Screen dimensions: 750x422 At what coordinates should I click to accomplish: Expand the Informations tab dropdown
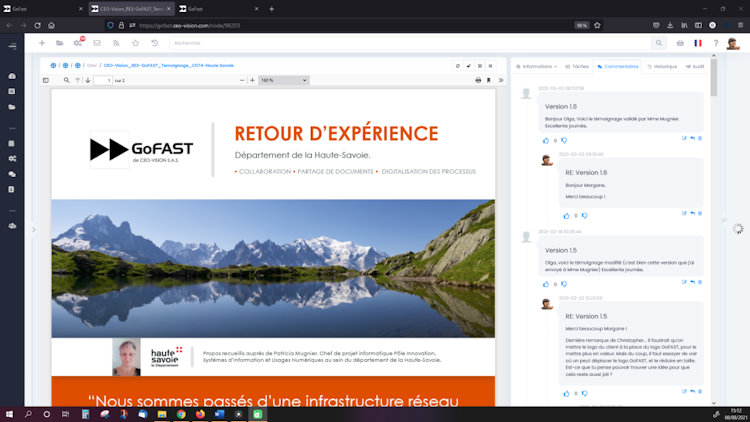(x=537, y=67)
